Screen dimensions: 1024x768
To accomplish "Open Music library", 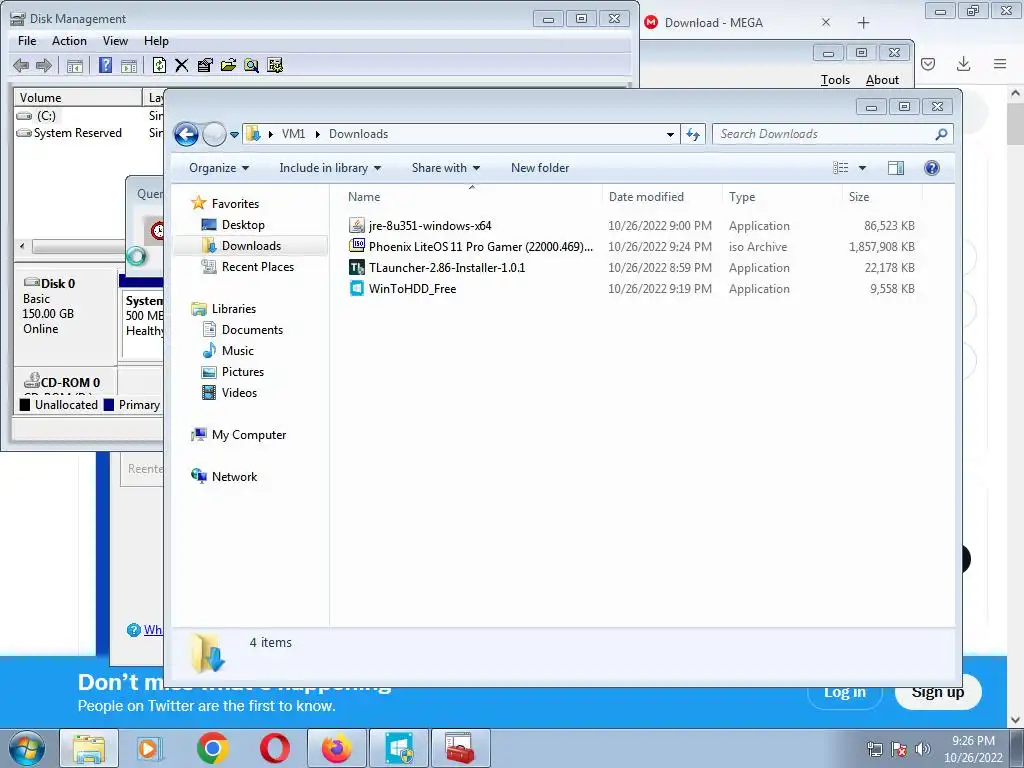I will [238, 351].
